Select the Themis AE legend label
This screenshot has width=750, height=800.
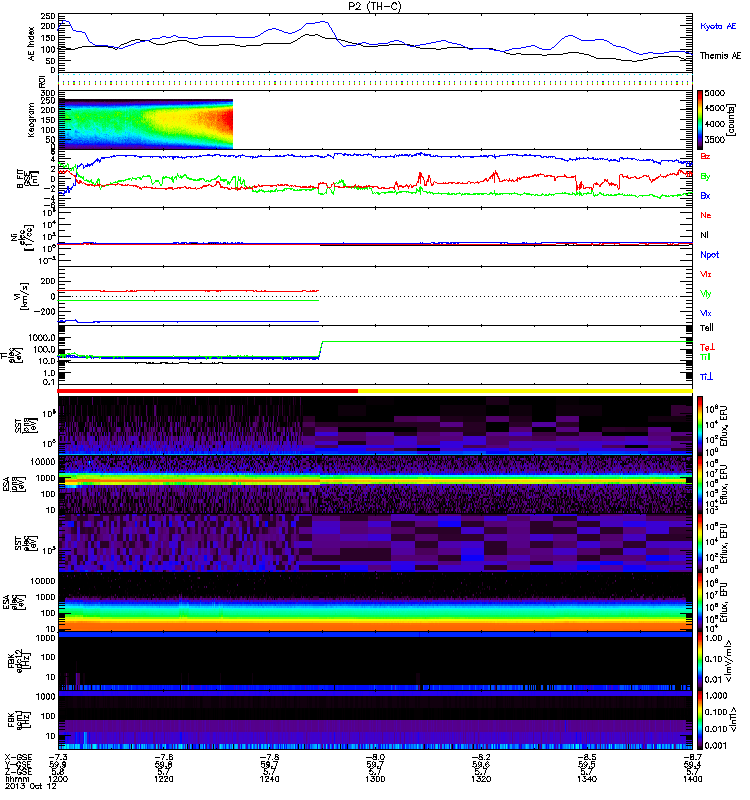click(x=720, y=56)
